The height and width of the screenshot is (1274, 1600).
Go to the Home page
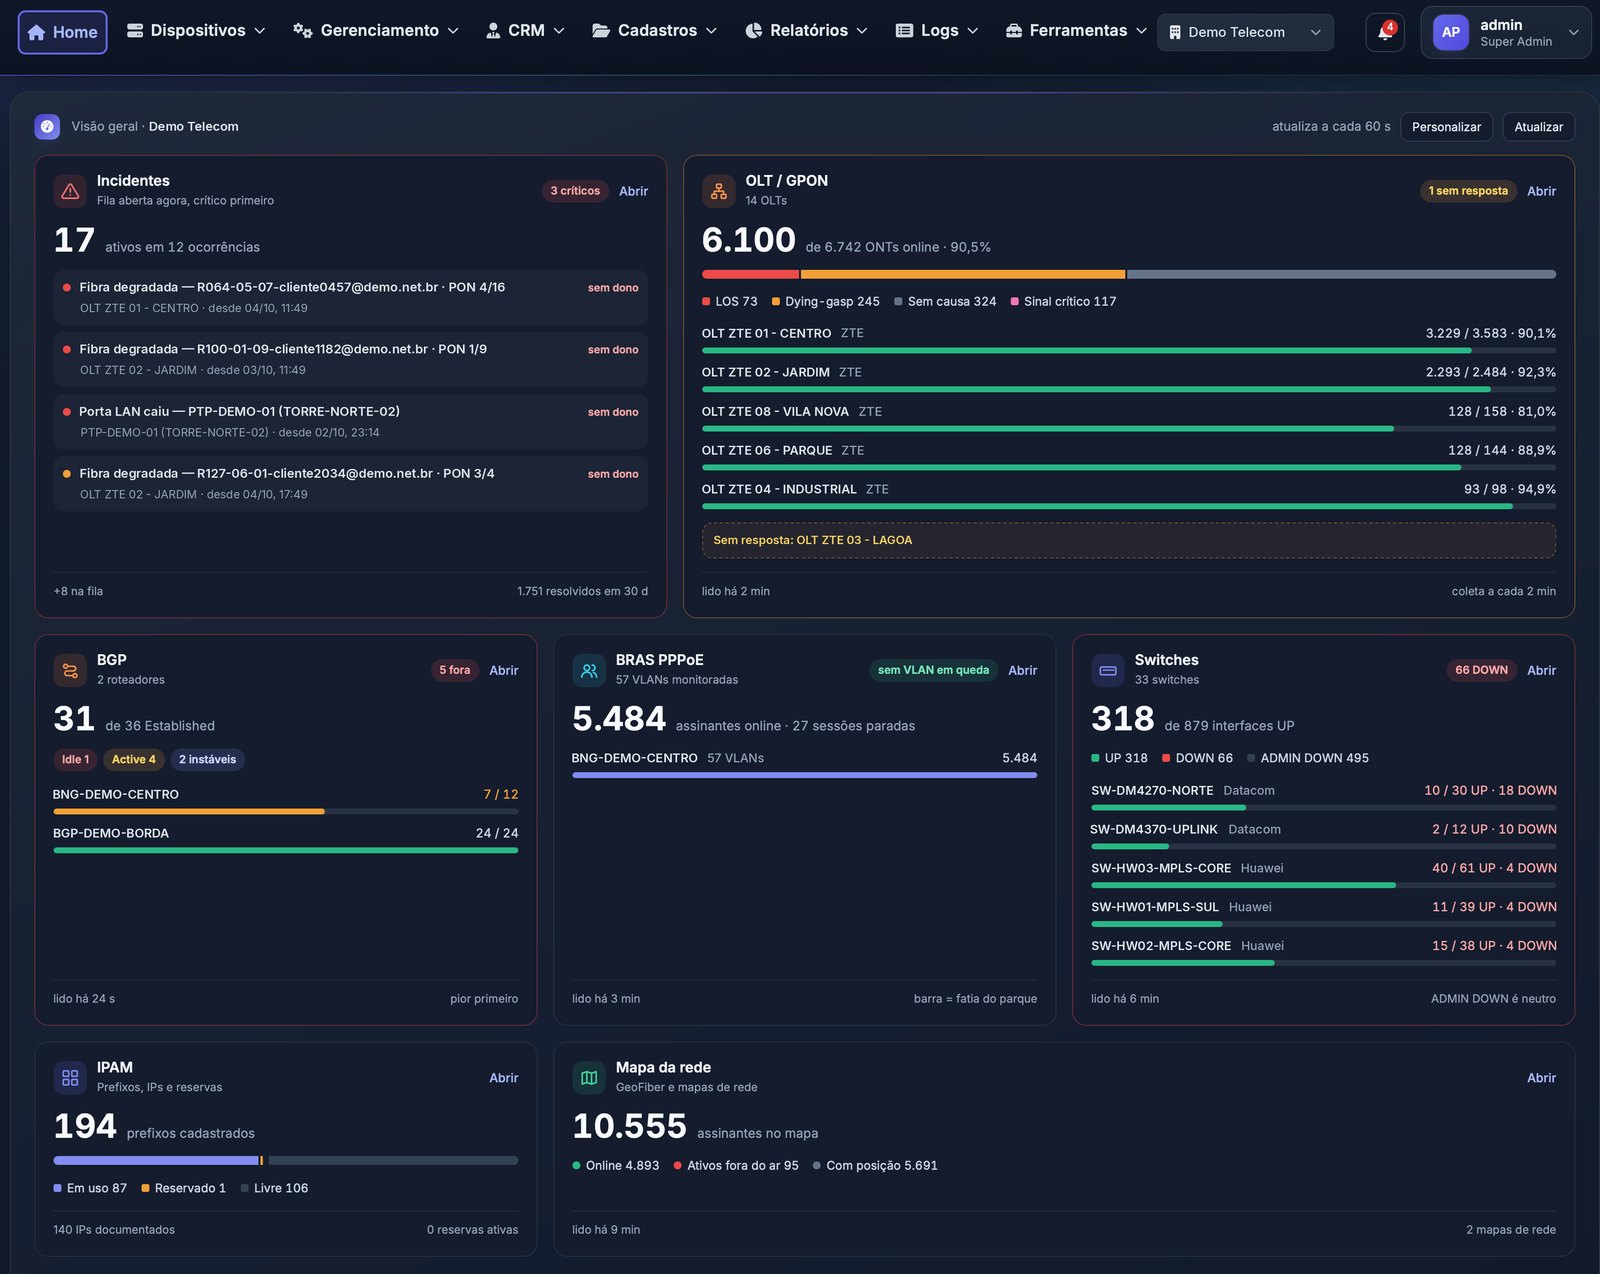point(62,32)
